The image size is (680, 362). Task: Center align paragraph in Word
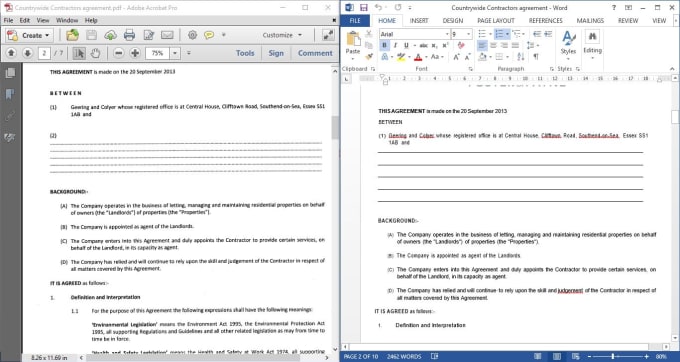click(x=494, y=45)
